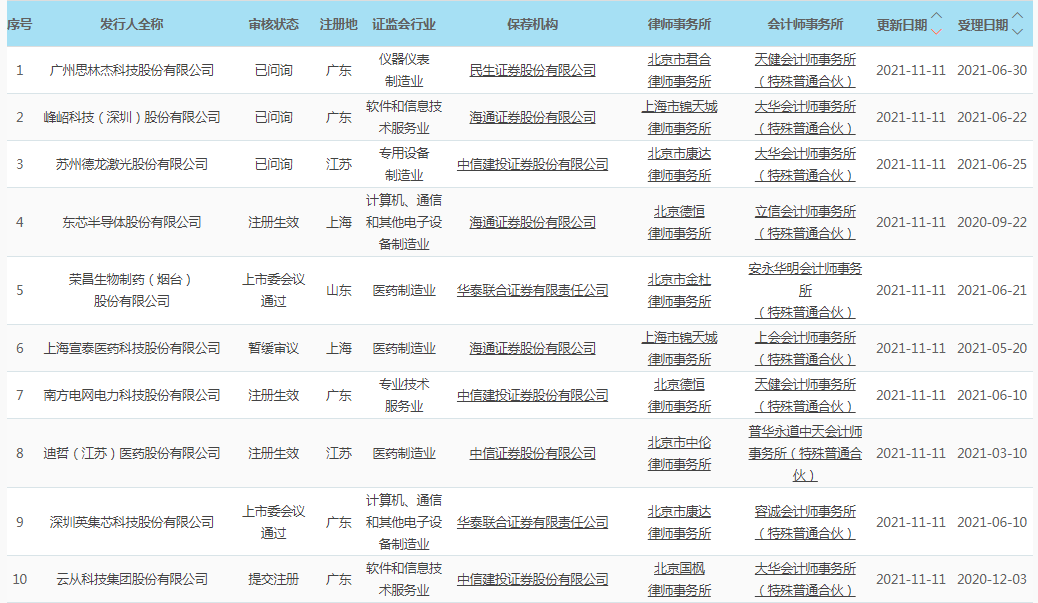Image resolution: width=1038 pixels, height=603 pixels.
Task: Open 安永华明会计师事务所 link
Action: coord(805,290)
